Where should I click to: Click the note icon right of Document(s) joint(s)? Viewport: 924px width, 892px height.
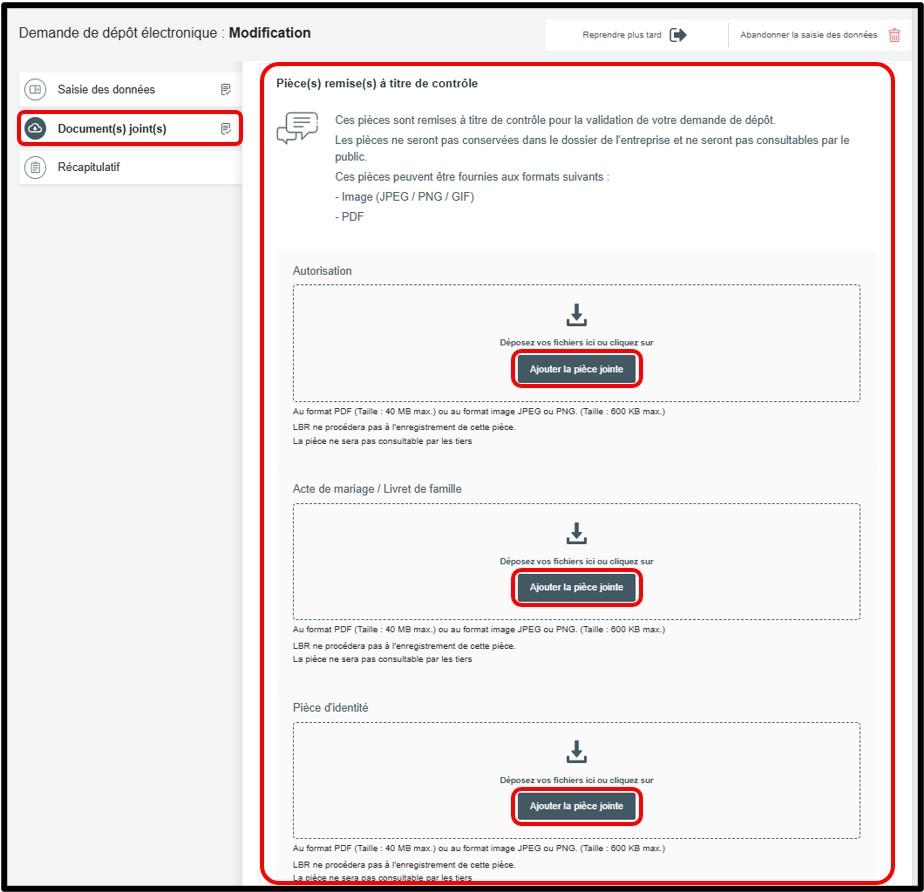(226, 128)
